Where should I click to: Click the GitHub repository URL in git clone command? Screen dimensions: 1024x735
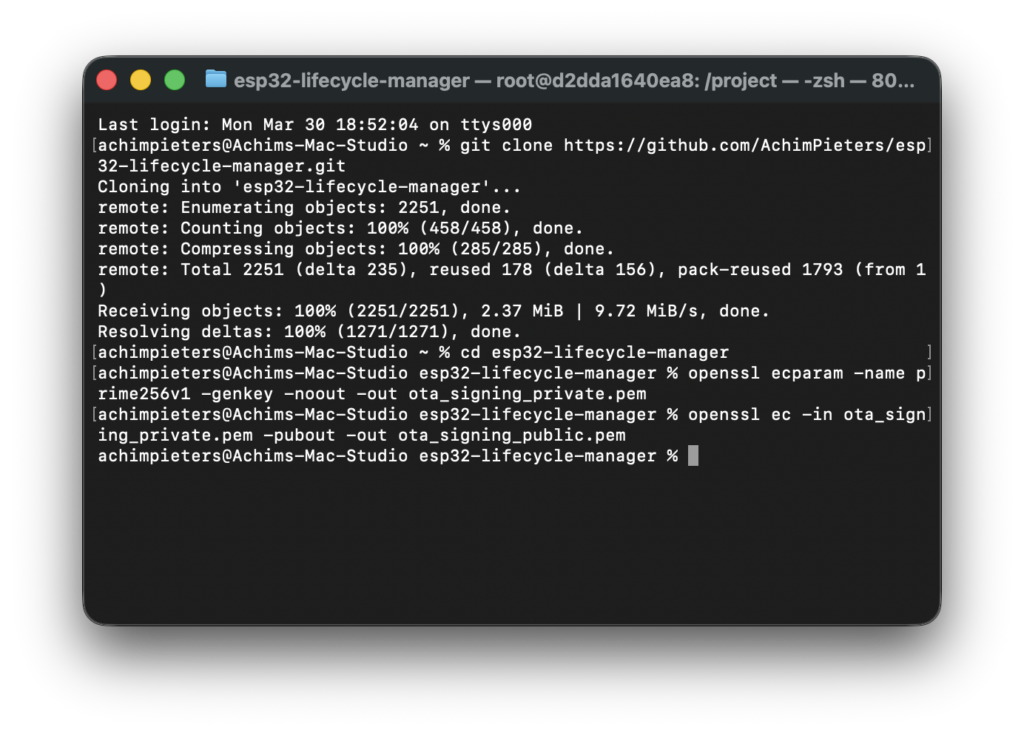pyautogui.click(x=746, y=145)
